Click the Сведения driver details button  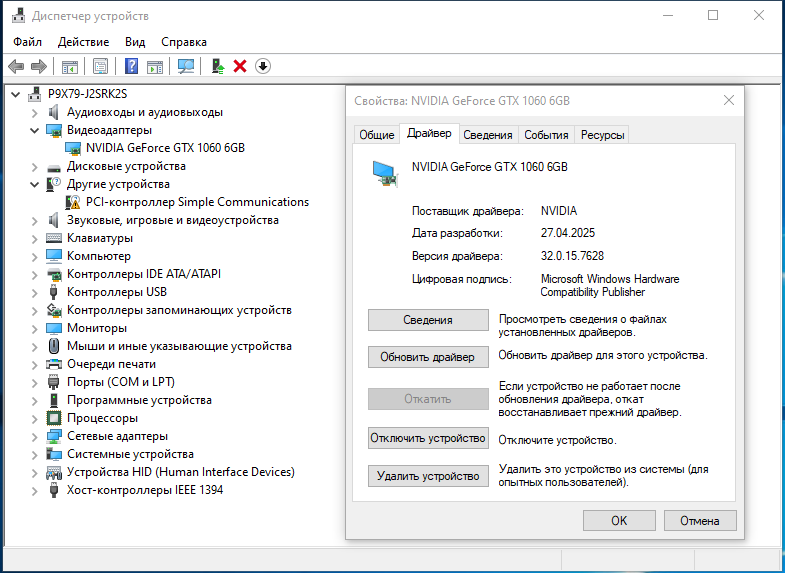coord(428,320)
